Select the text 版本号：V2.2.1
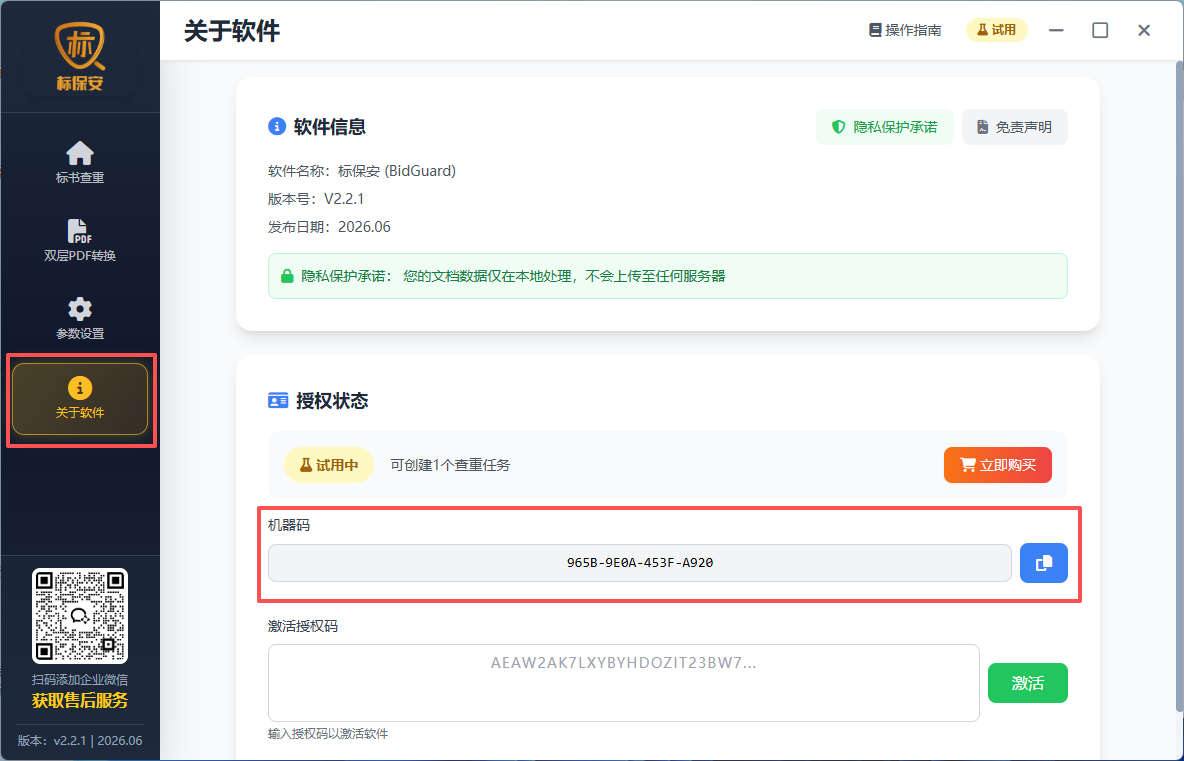This screenshot has height=761, width=1184. (x=316, y=199)
